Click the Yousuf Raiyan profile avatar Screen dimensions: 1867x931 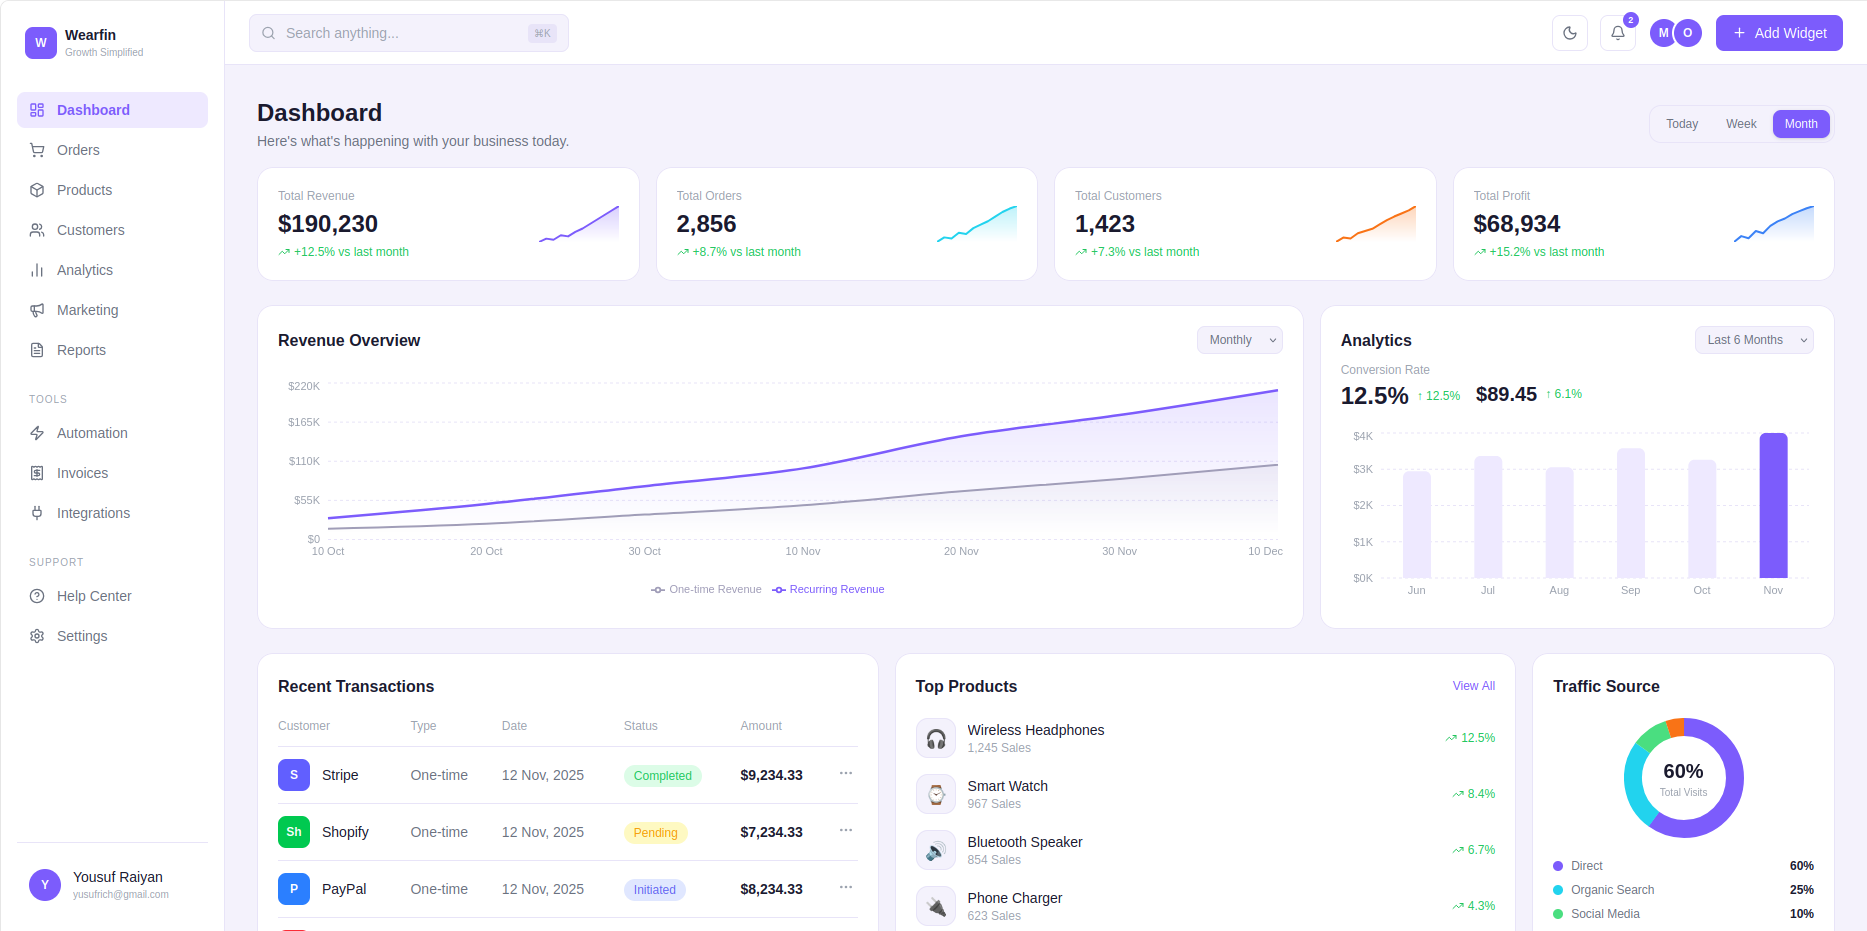click(45, 885)
